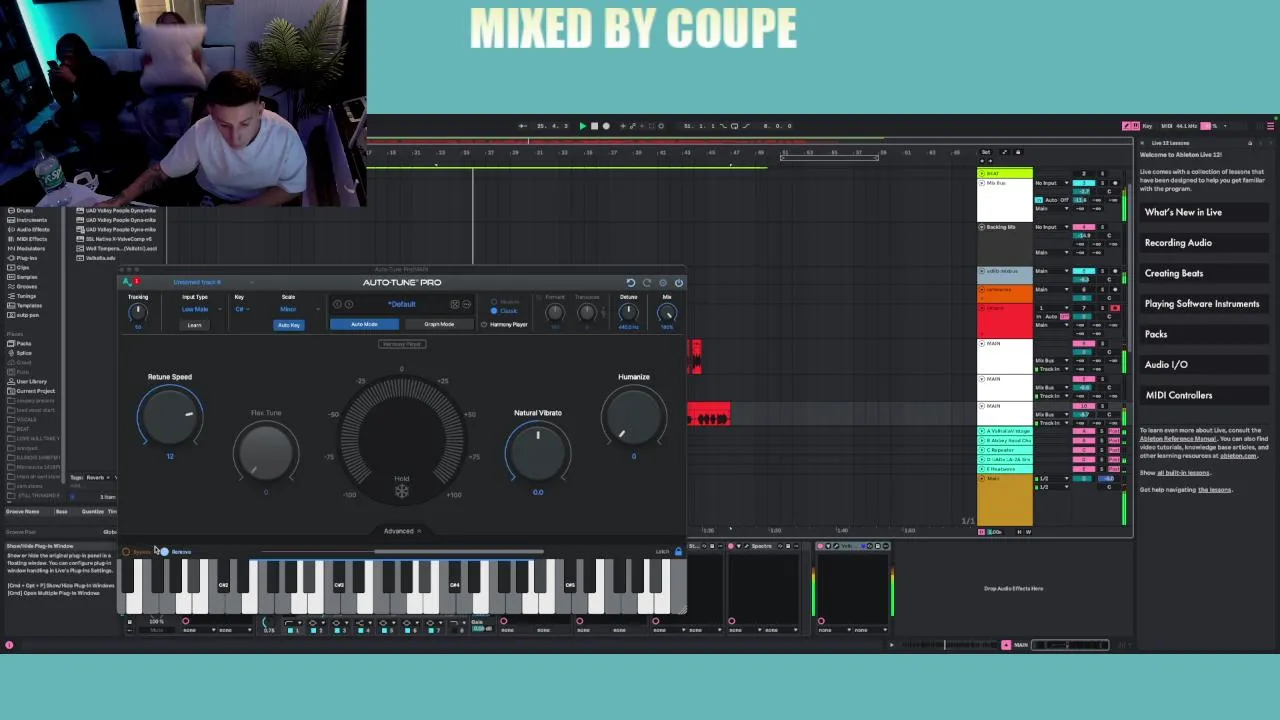Image resolution: width=1280 pixels, height=720 pixels.
Task: Click the Retune Speed knob
Action: point(170,417)
